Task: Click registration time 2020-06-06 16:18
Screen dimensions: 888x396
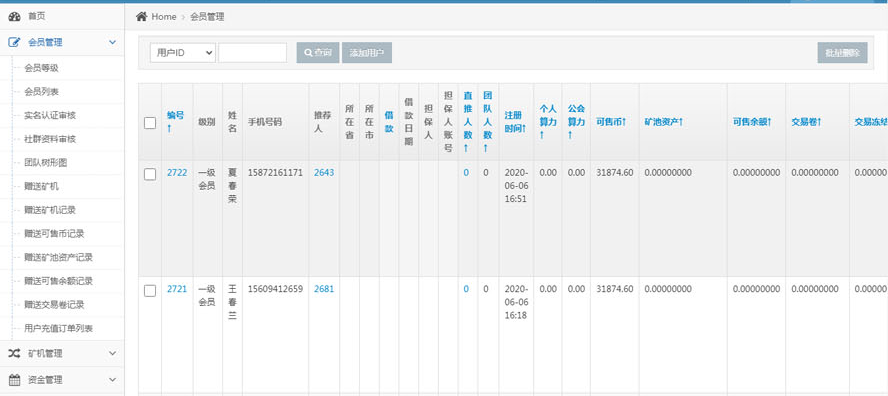Action: (x=516, y=302)
